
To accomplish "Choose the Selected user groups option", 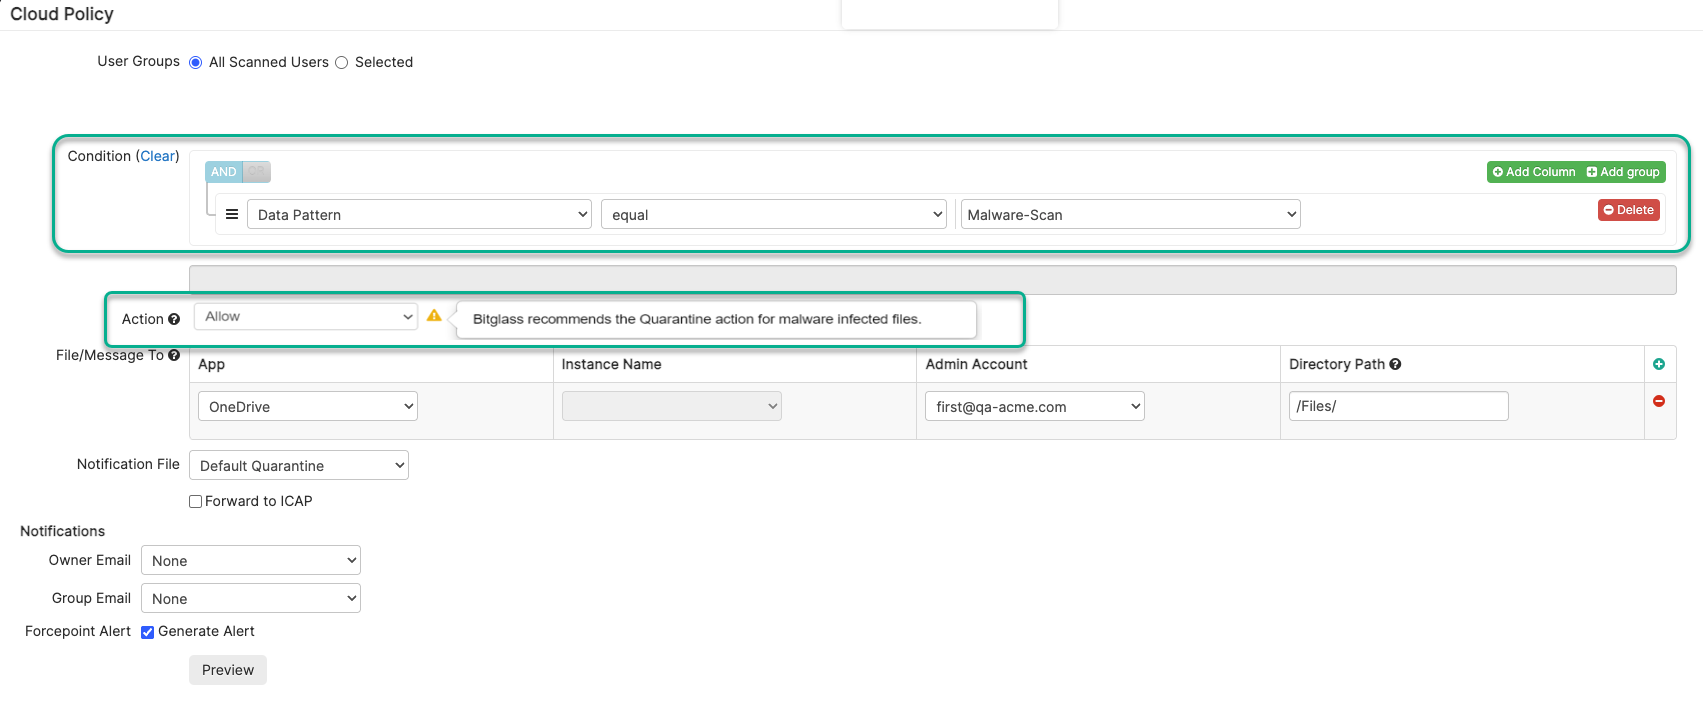I will pyautogui.click(x=342, y=63).
